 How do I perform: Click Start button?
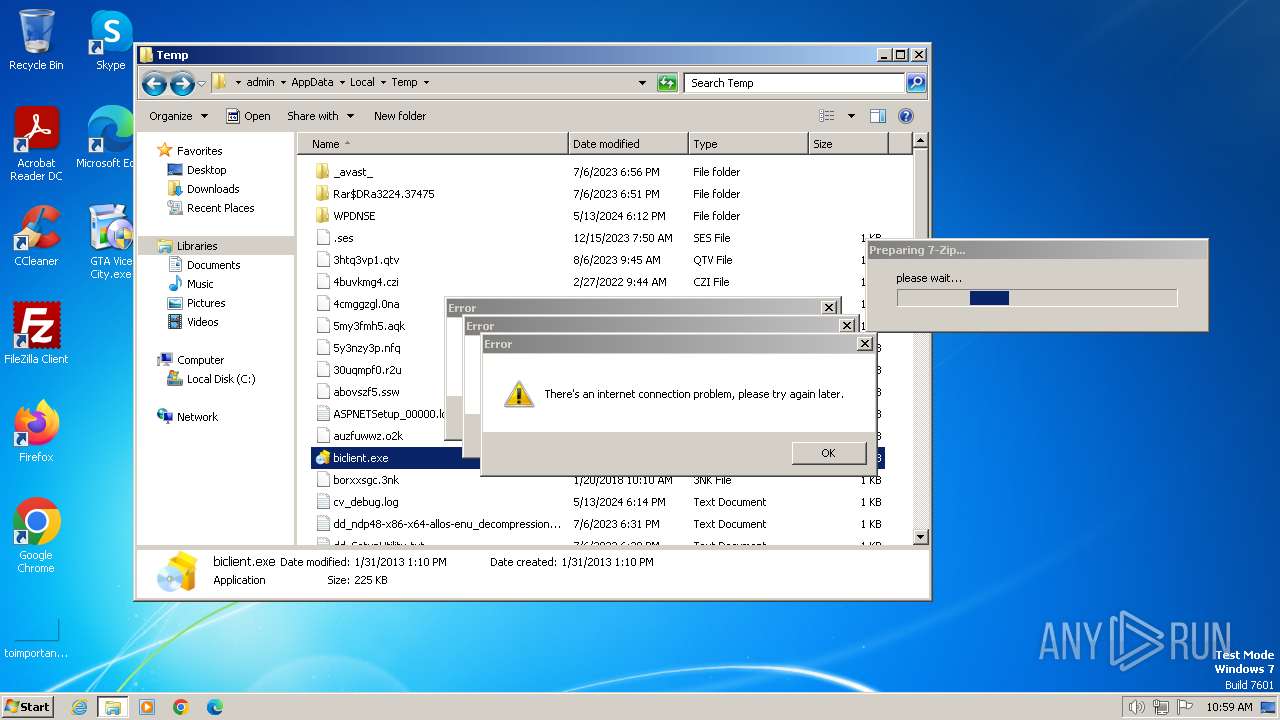[x=28, y=707]
